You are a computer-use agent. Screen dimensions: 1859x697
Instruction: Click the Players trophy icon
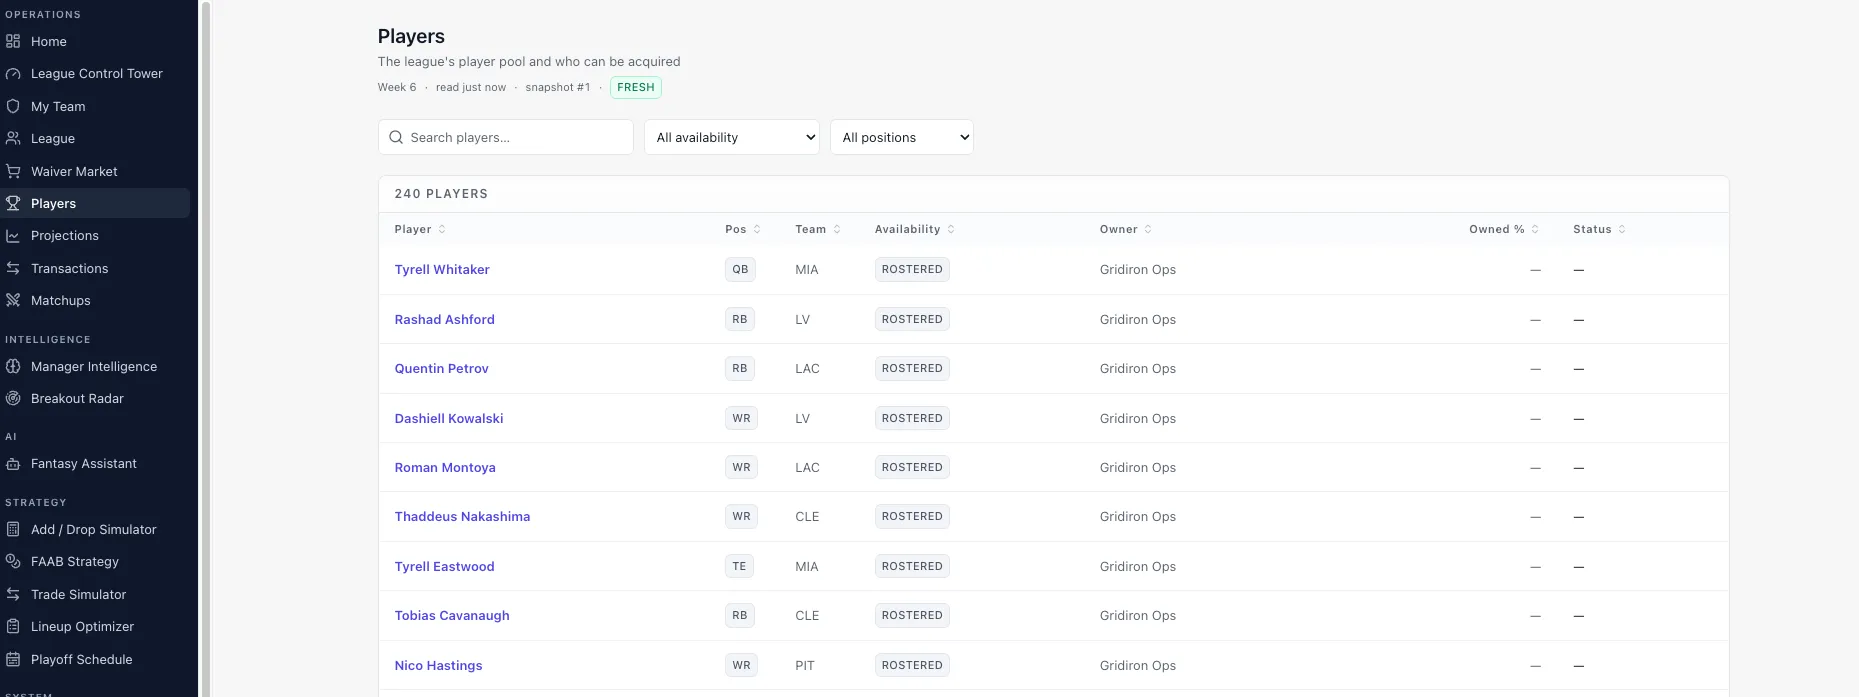[13, 203]
